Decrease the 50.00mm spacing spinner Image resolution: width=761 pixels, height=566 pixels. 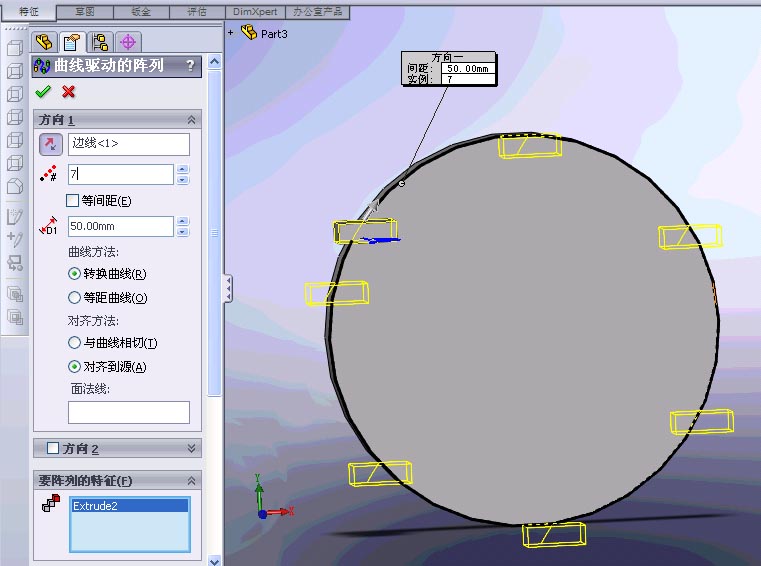pos(182,232)
